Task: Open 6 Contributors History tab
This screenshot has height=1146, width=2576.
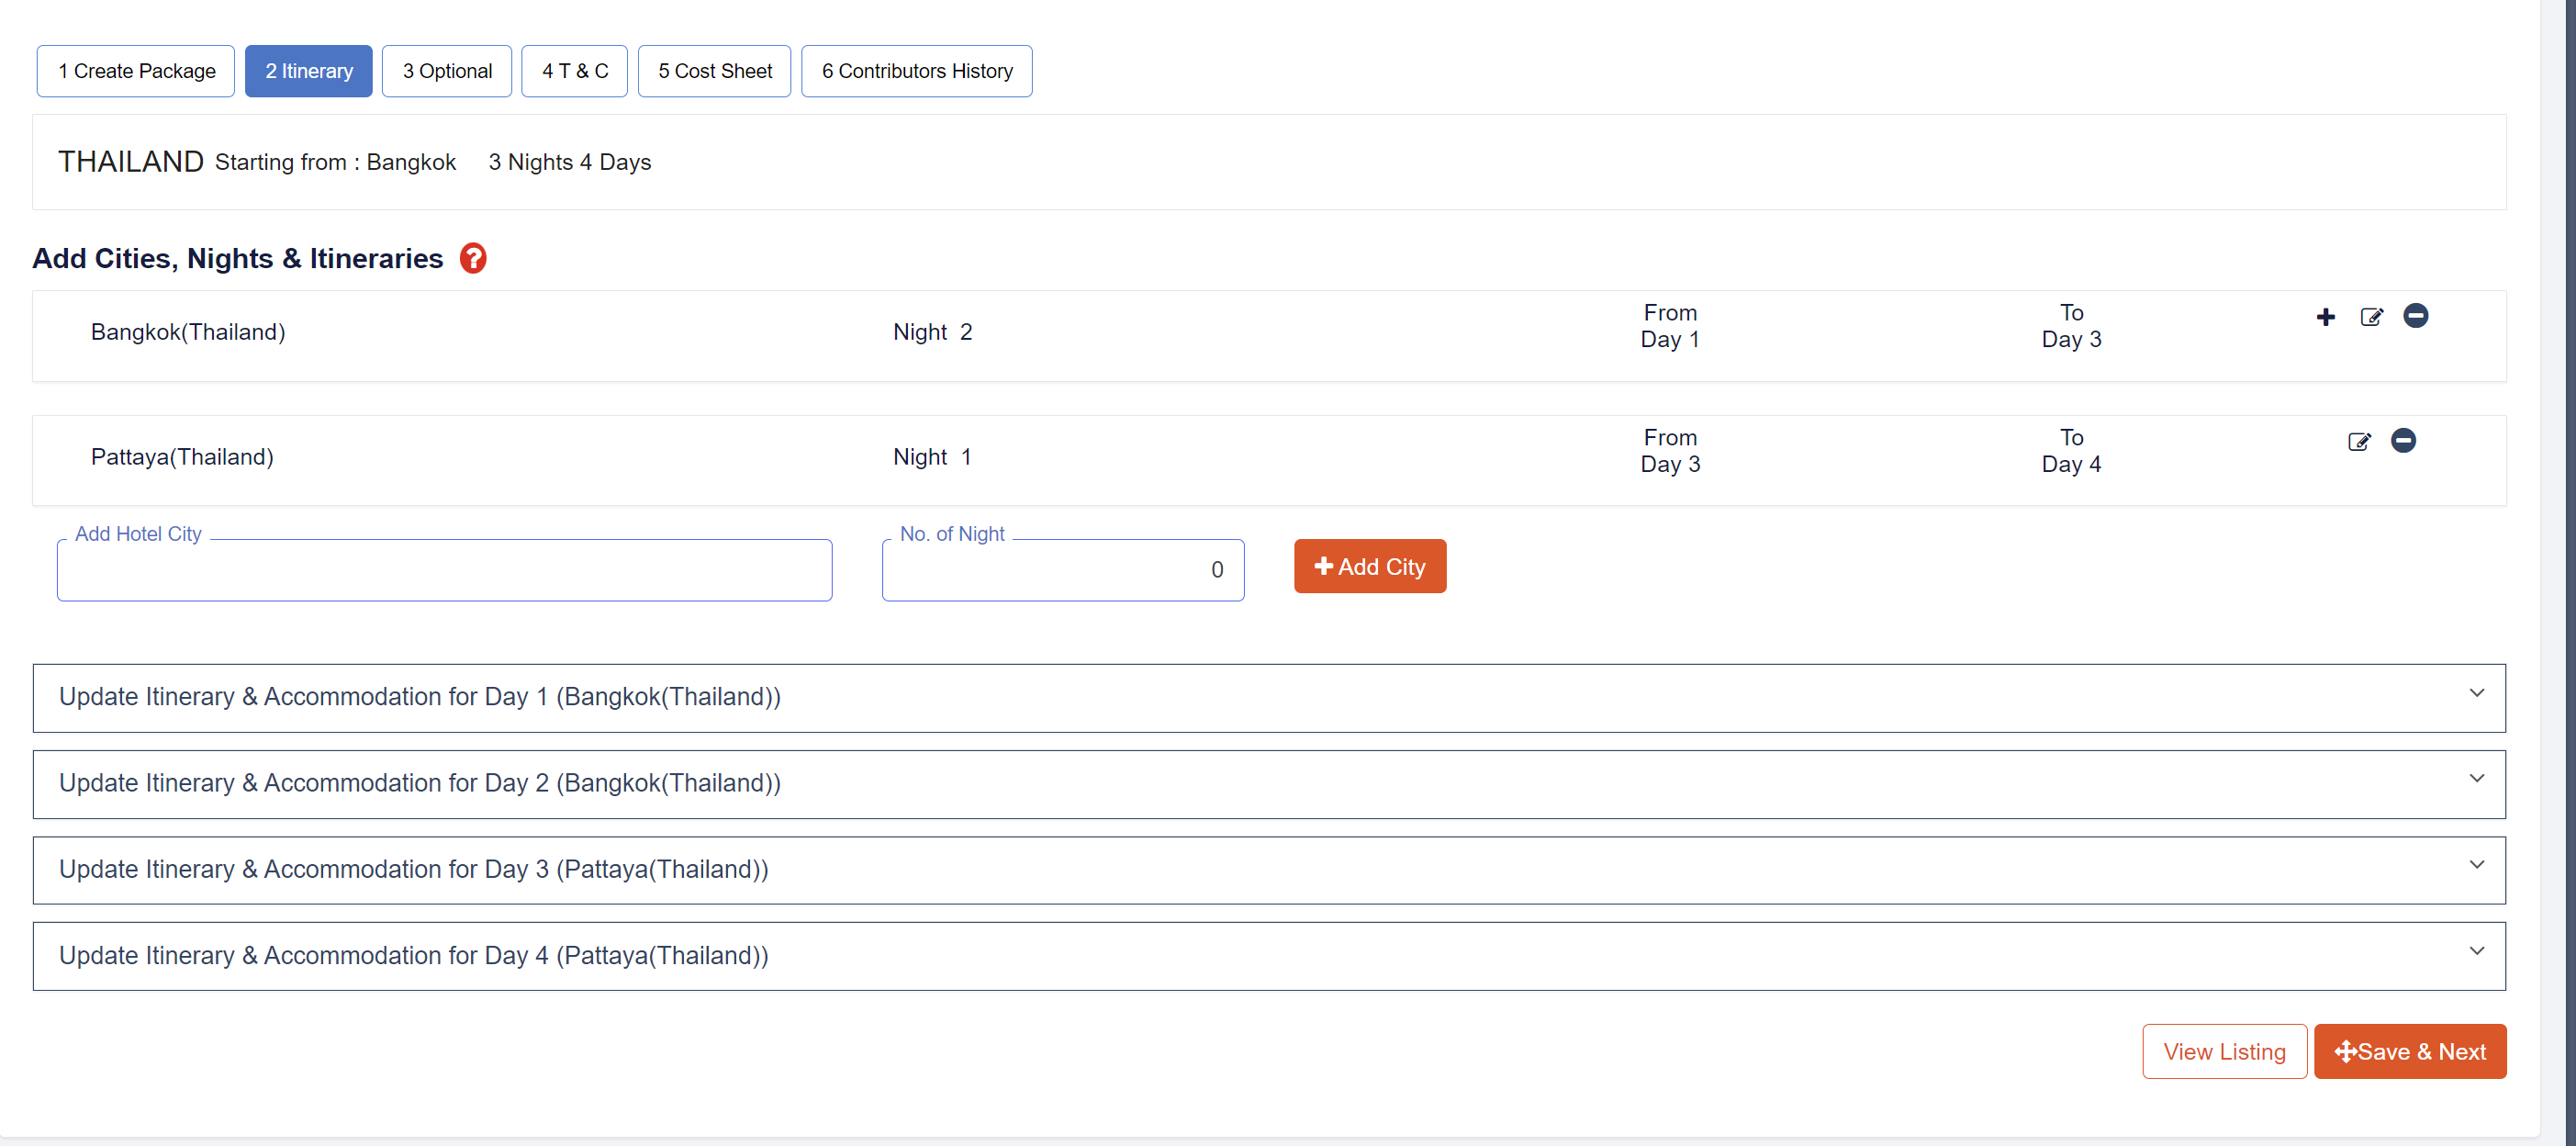Action: pos(916,71)
